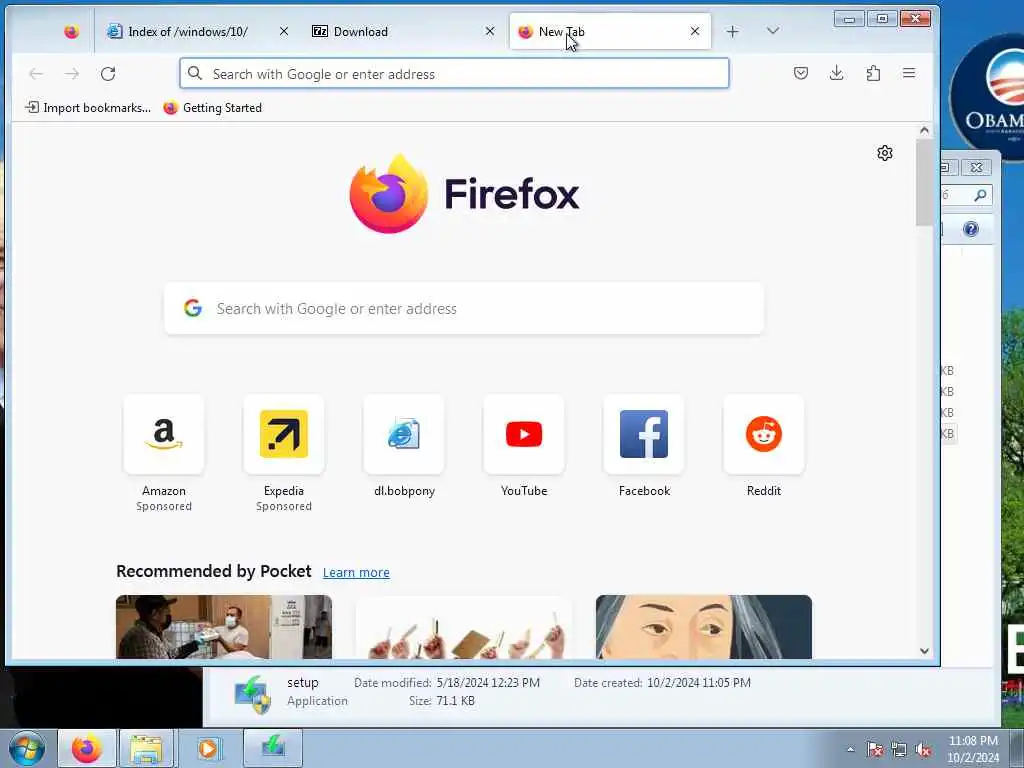This screenshot has height=768, width=1024.
Task: Show hidden system tray icons
Action: (x=850, y=750)
